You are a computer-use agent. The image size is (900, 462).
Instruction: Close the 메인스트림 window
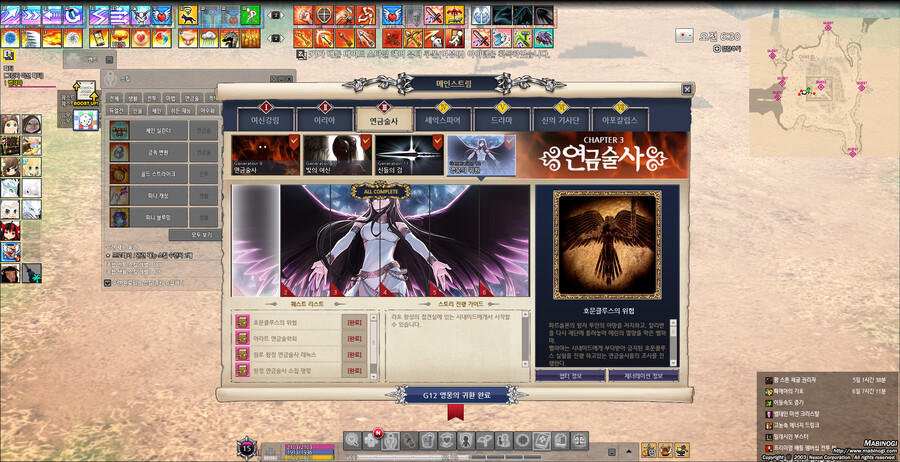tap(686, 89)
